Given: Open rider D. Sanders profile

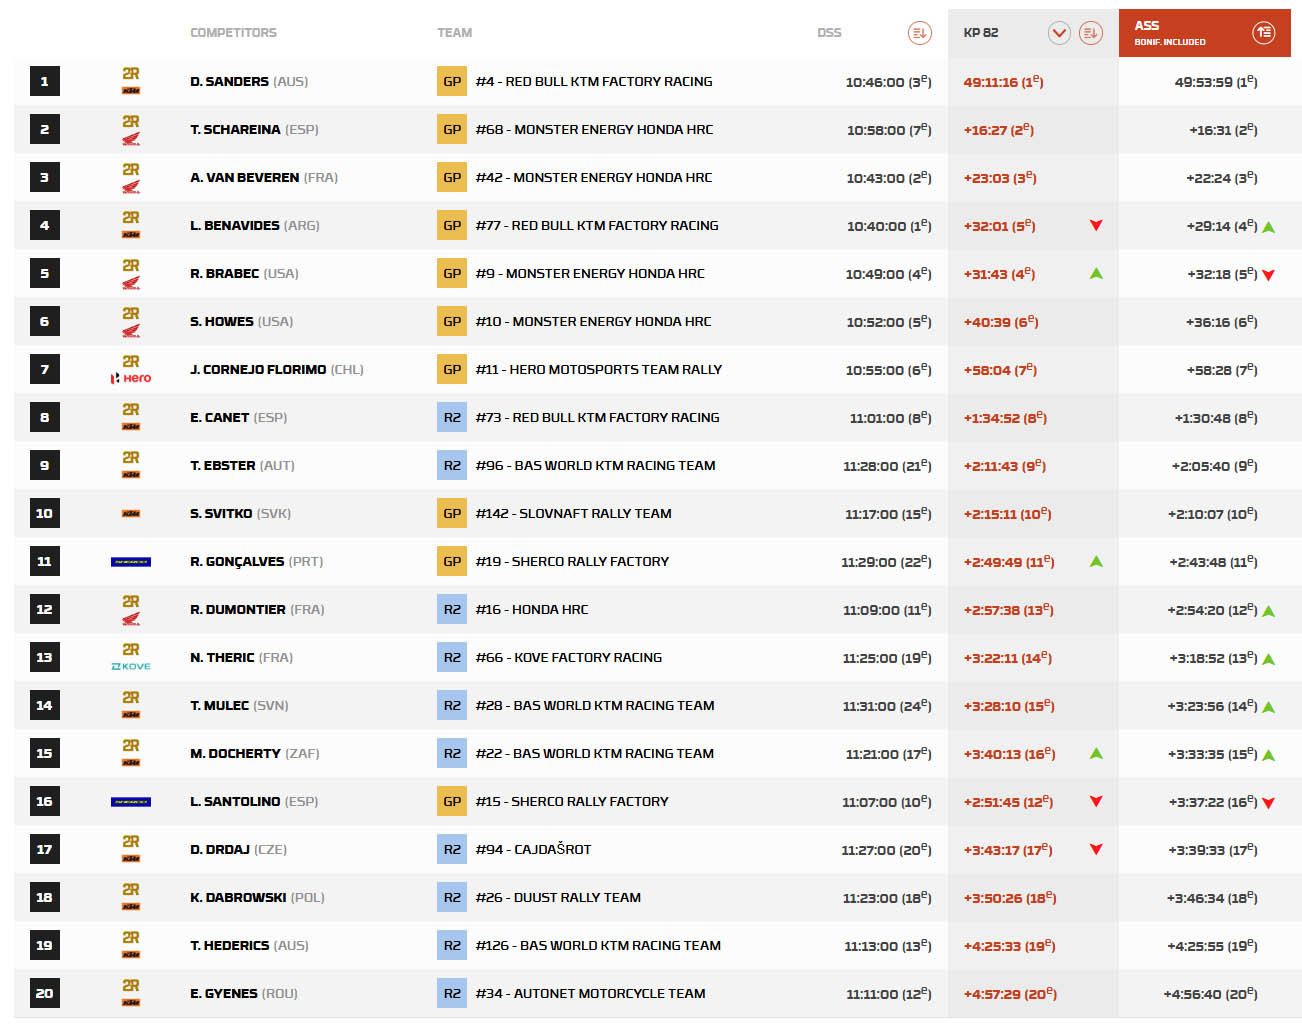Looking at the screenshot, I should [x=229, y=82].
